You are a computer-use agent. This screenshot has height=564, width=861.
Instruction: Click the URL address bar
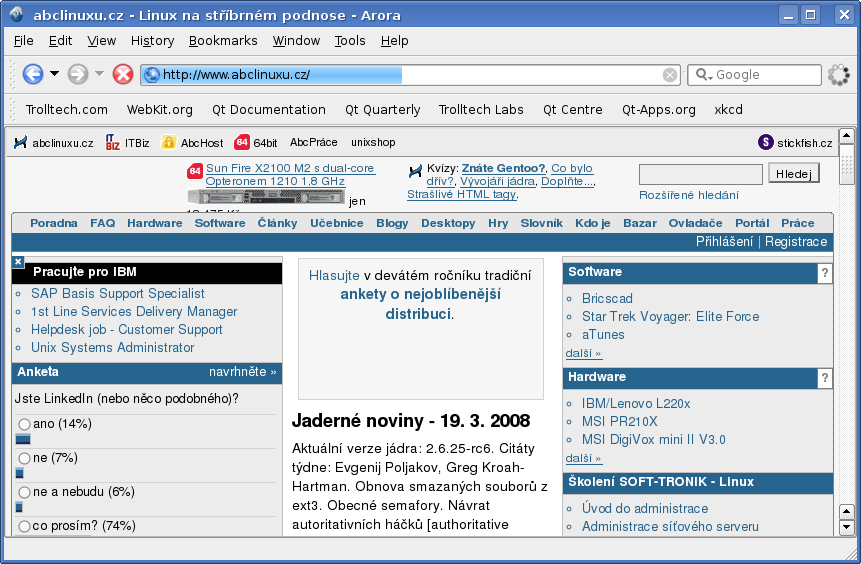(x=412, y=75)
